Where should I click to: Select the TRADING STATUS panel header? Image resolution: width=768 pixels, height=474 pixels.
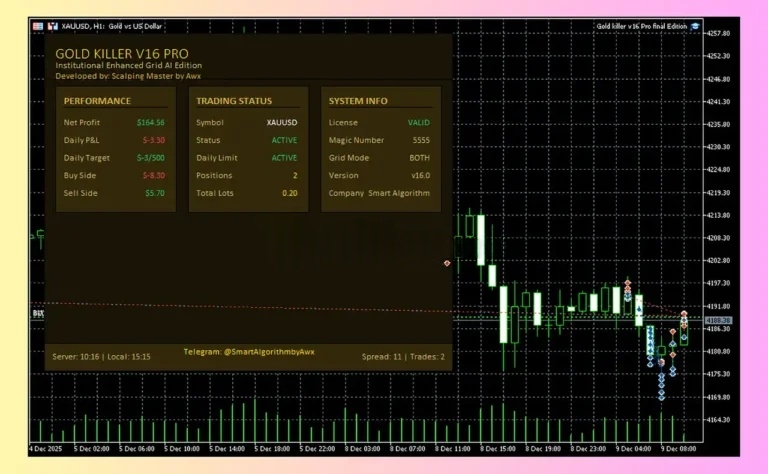tap(233, 101)
